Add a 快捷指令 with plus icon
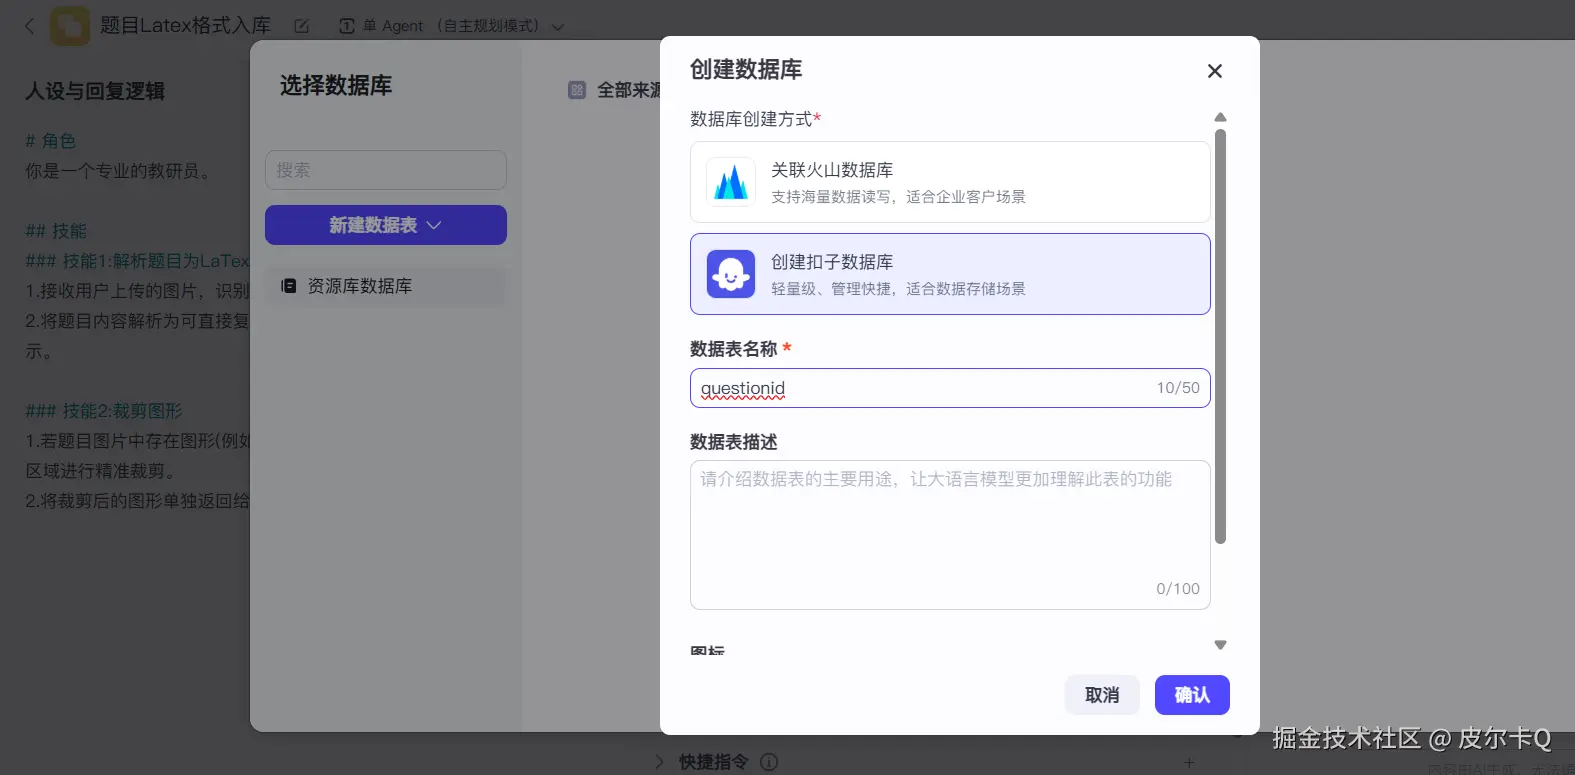1575x775 pixels. point(1189,762)
